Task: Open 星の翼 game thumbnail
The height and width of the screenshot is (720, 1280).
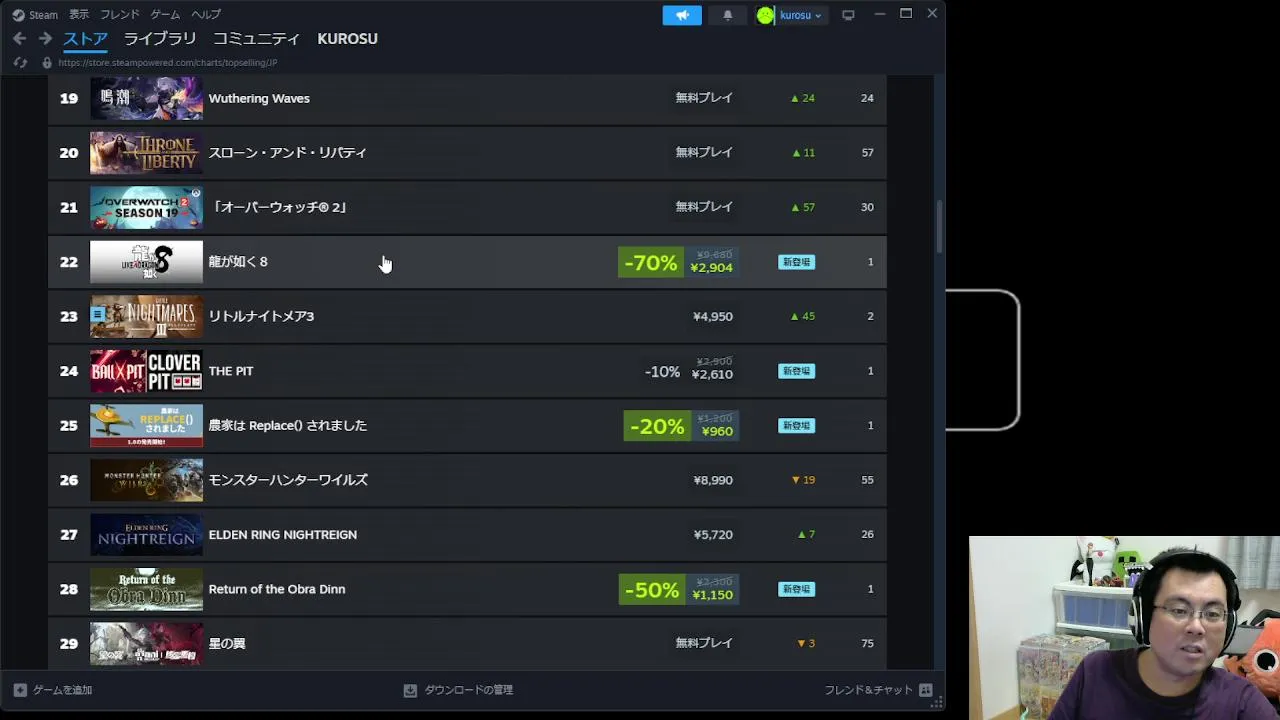Action: point(146,644)
